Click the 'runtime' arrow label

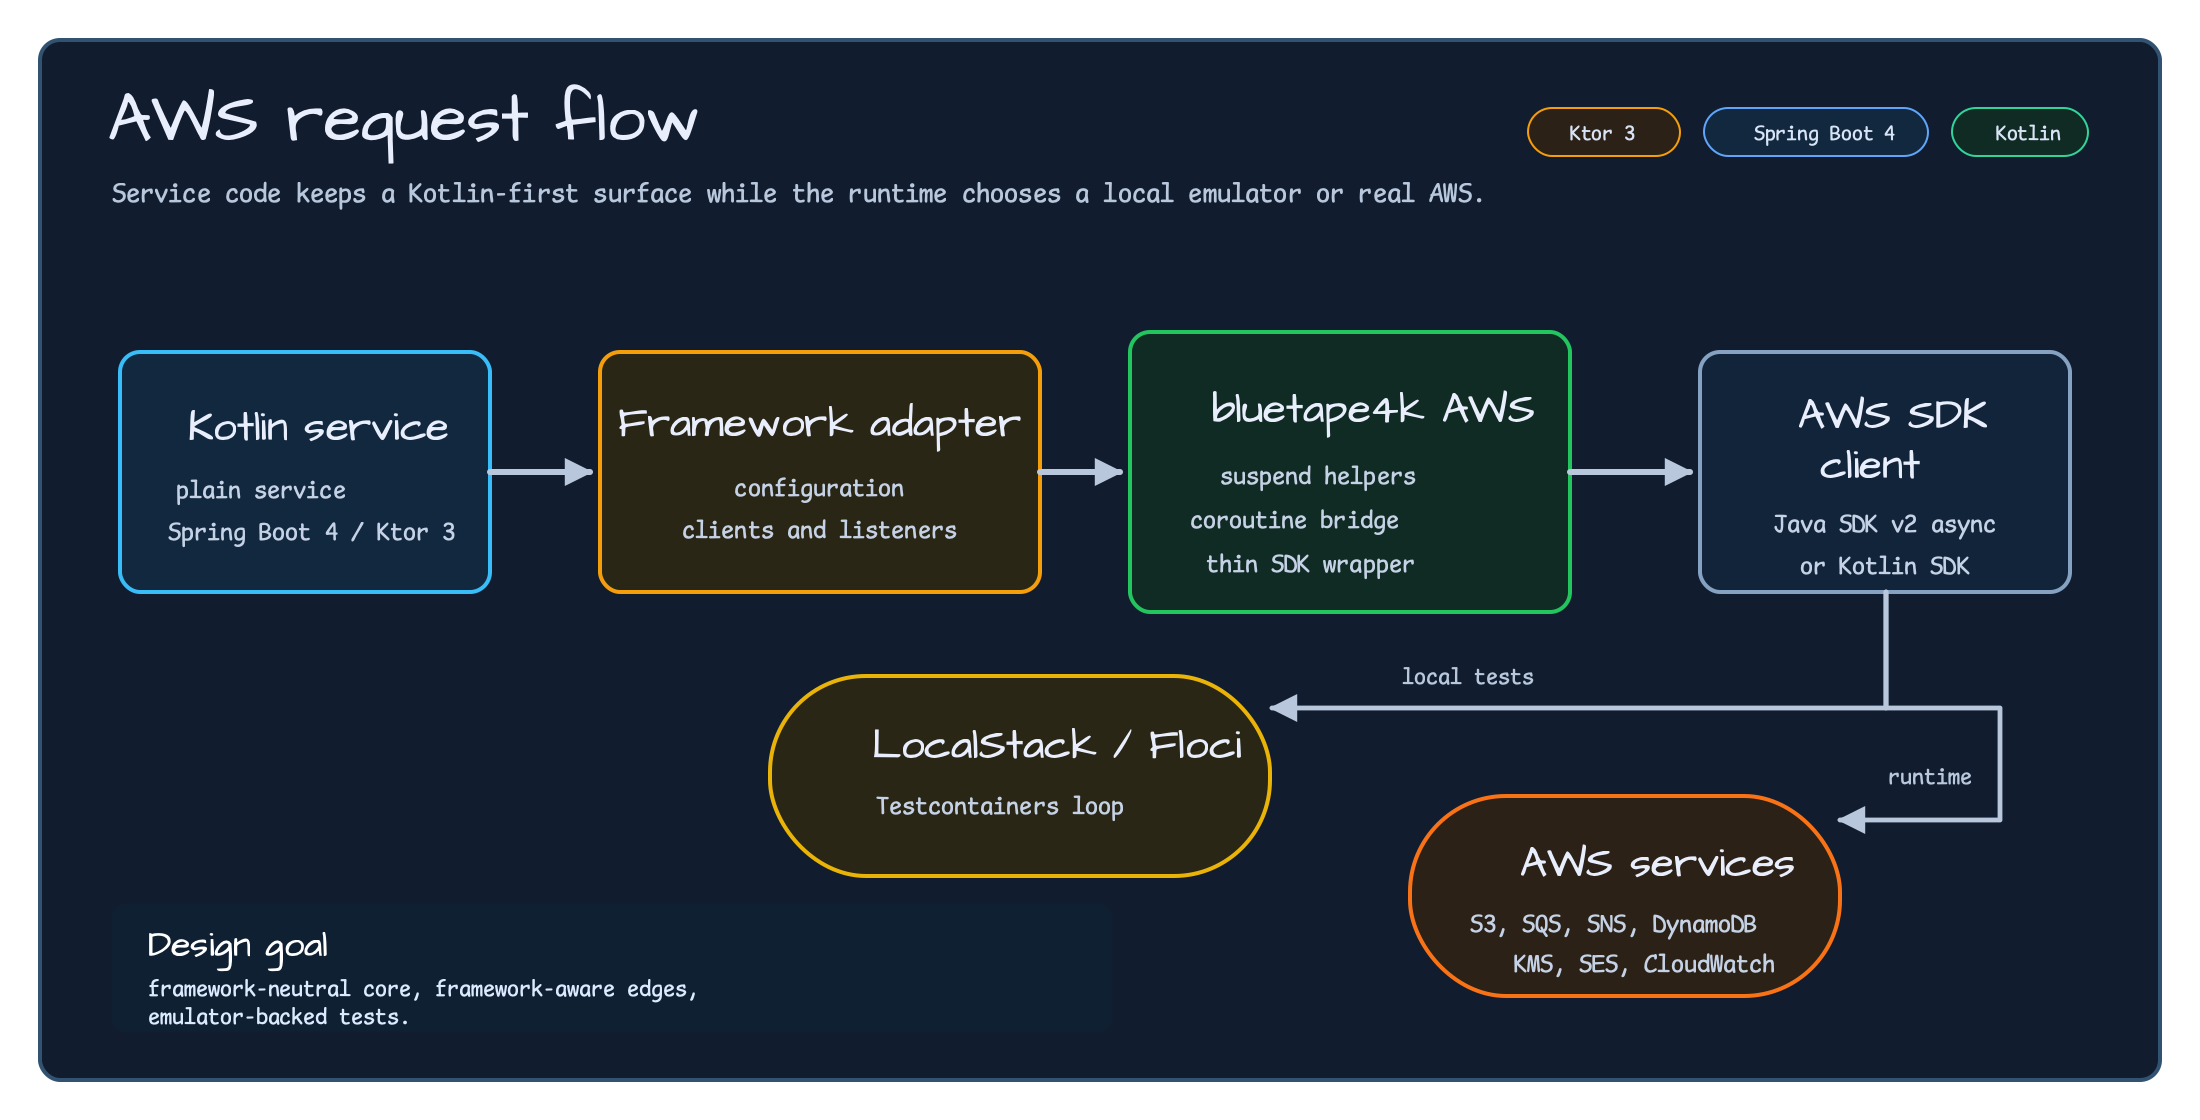pyautogui.click(x=1929, y=777)
